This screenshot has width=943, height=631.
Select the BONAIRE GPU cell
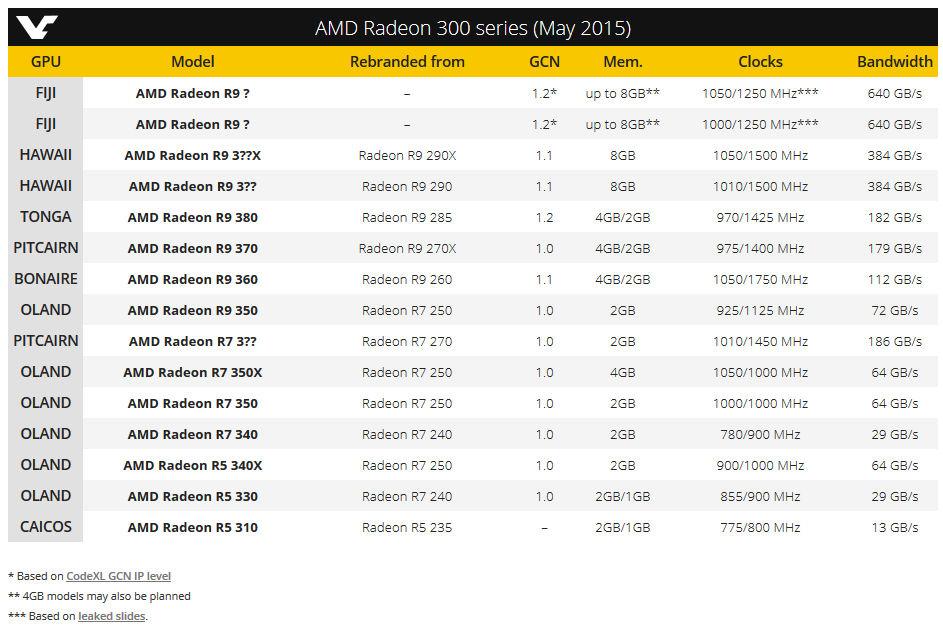click(46, 279)
